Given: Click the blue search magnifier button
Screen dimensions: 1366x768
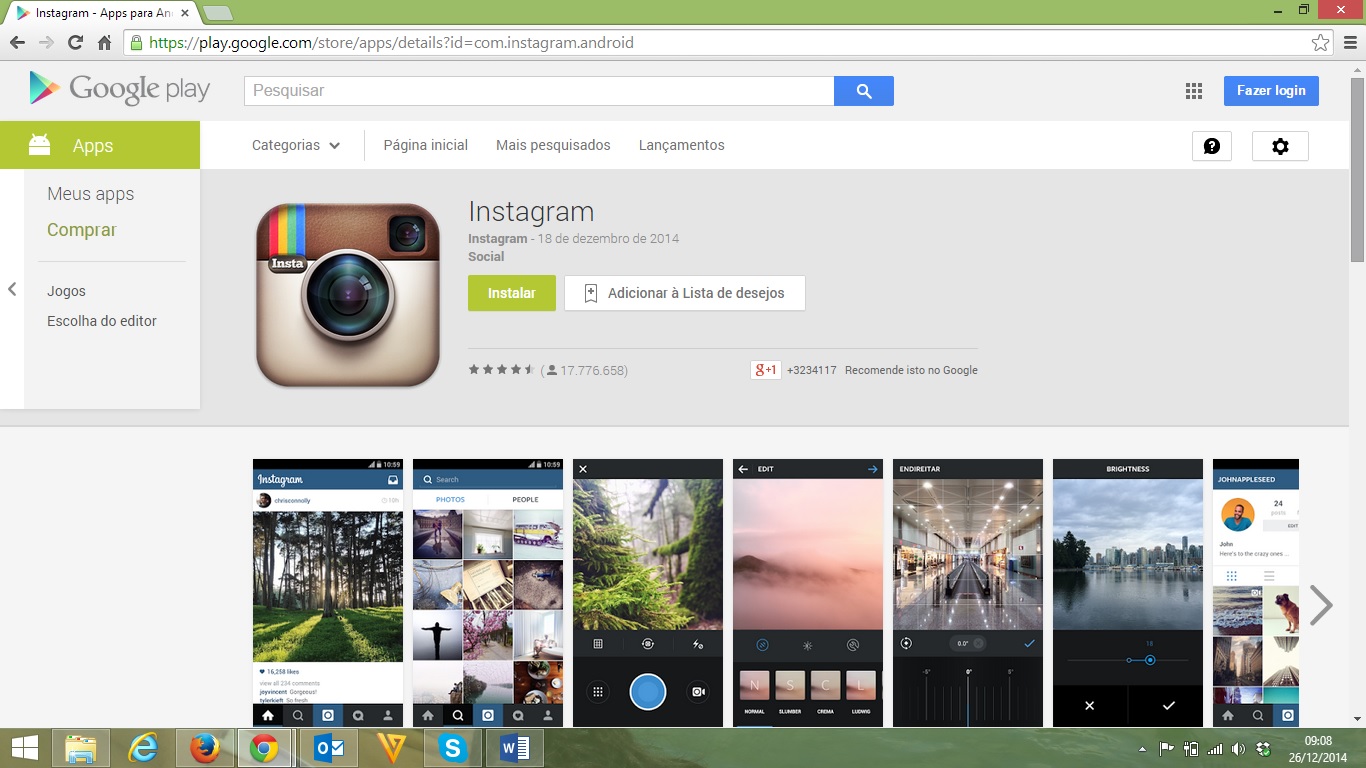Looking at the screenshot, I should [x=863, y=91].
